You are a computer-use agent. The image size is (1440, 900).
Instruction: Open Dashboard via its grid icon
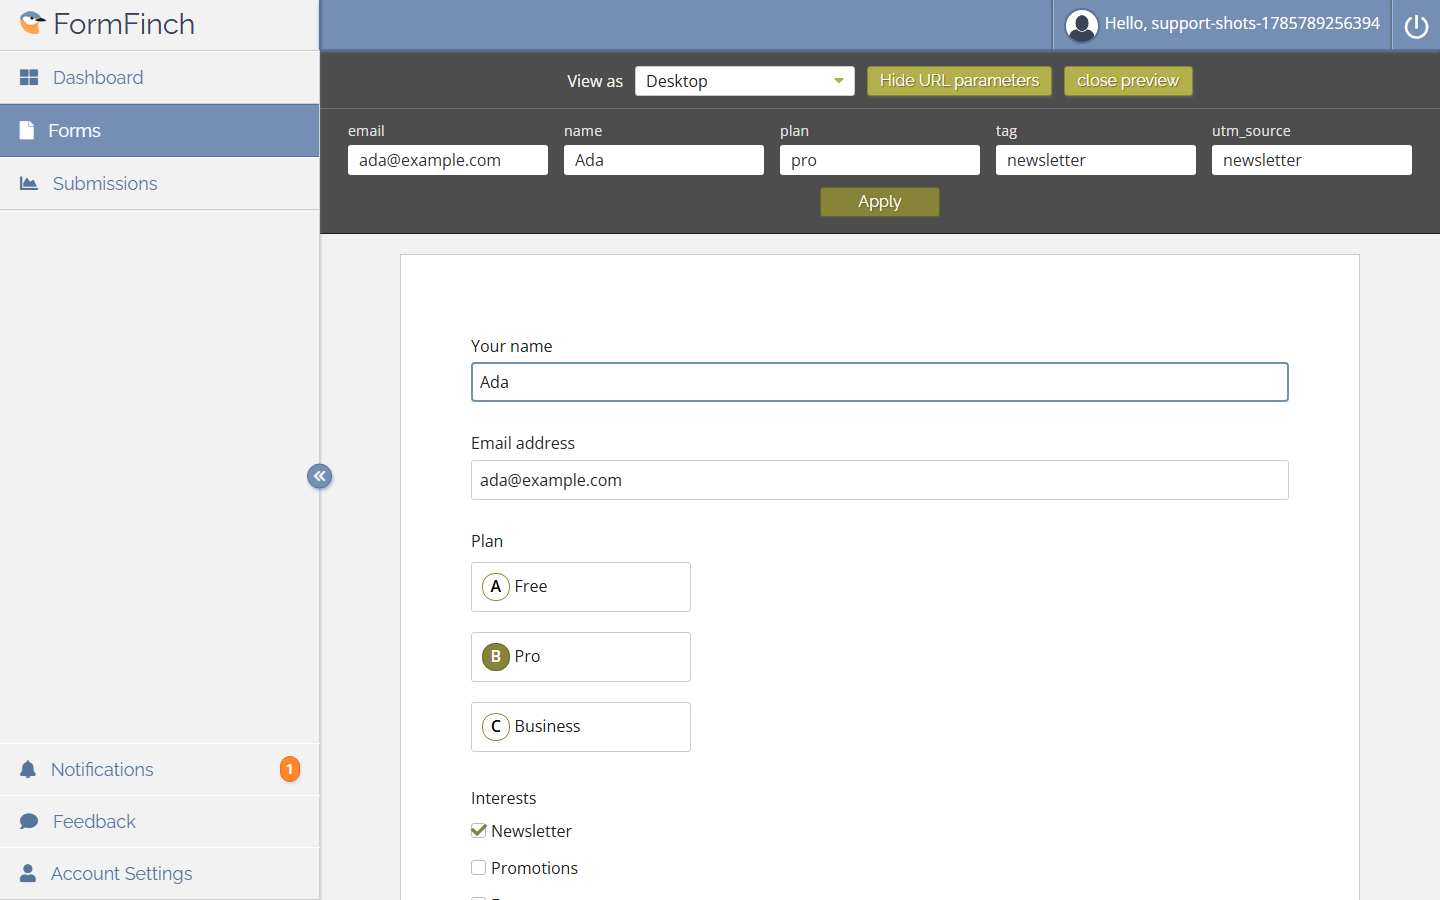point(29,77)
